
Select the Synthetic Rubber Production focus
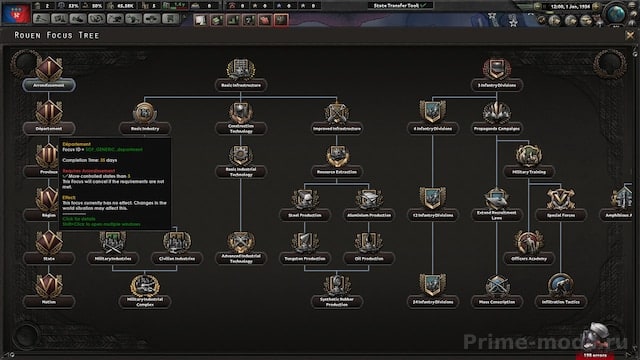tap(337, 291)
